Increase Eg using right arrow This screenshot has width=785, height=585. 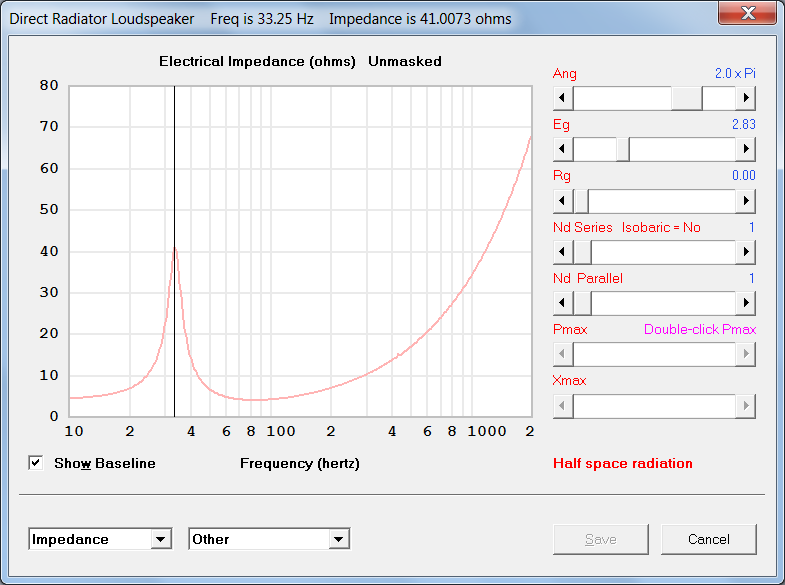[745, 149]
